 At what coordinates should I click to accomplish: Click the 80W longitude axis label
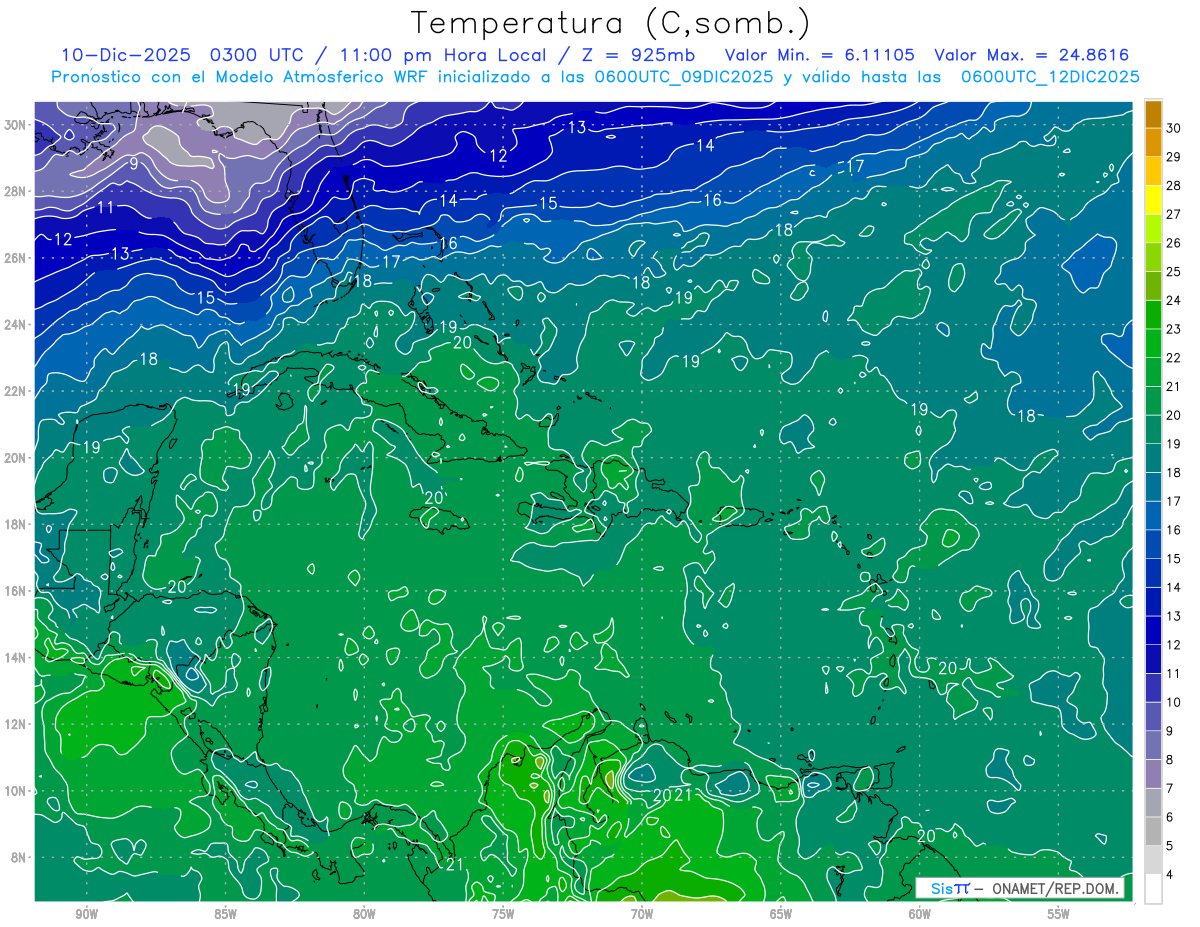[x=364, y=914]
